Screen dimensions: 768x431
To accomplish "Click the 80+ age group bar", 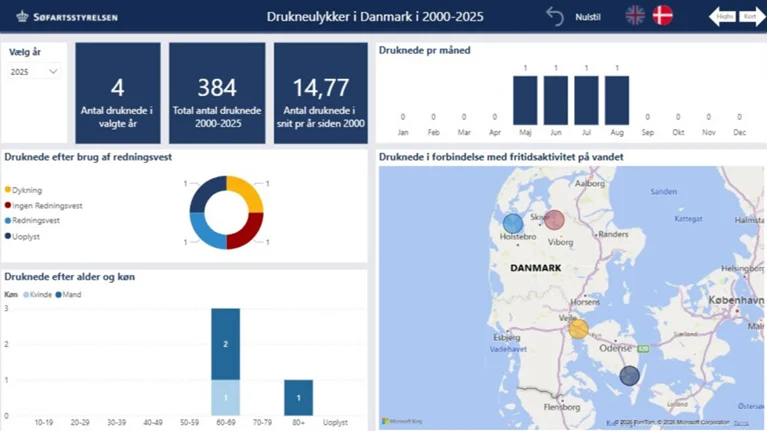I will pos(298,397).
